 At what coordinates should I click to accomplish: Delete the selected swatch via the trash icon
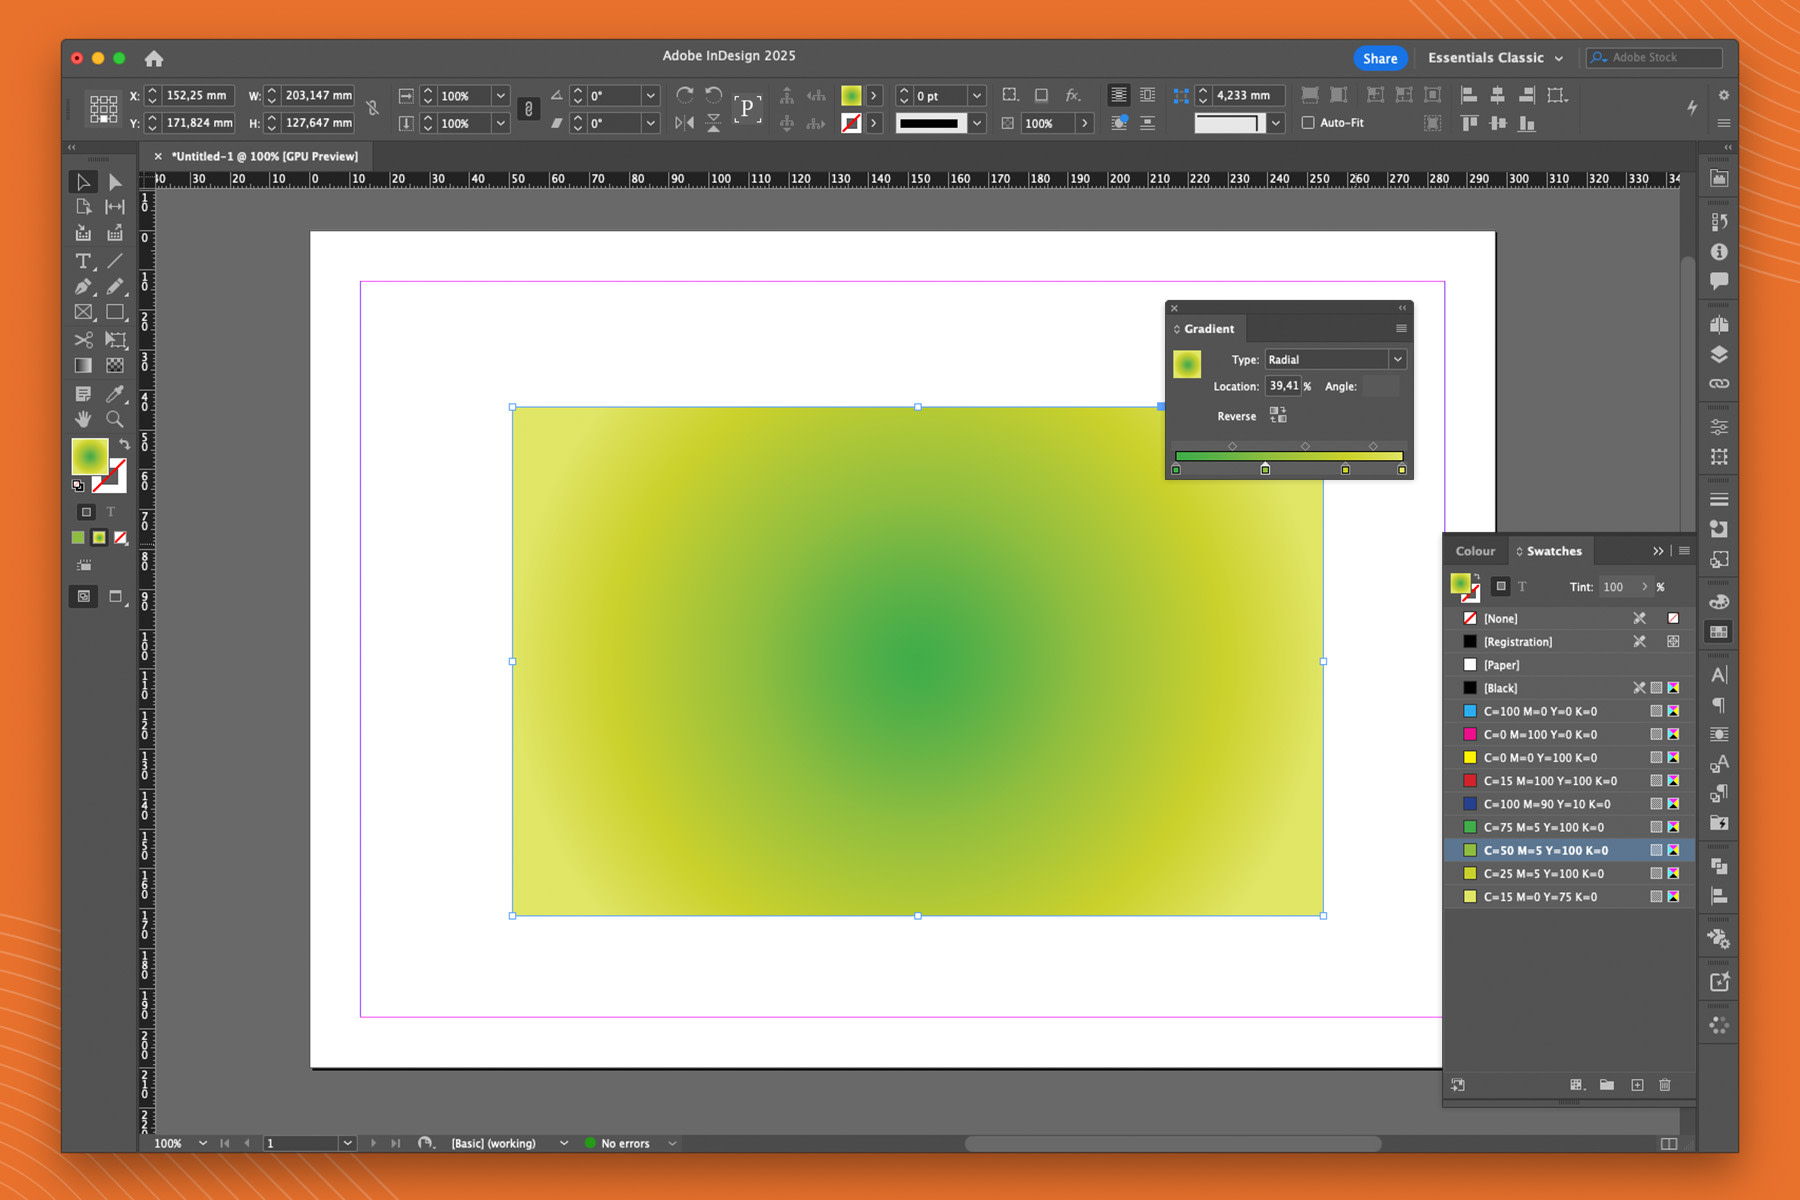(1665, 1085)
